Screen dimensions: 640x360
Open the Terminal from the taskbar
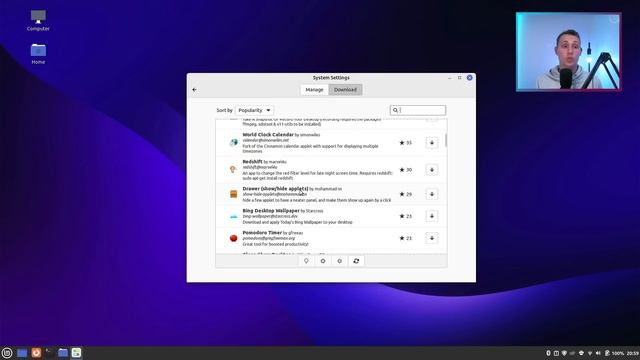[x=49, y=353]
